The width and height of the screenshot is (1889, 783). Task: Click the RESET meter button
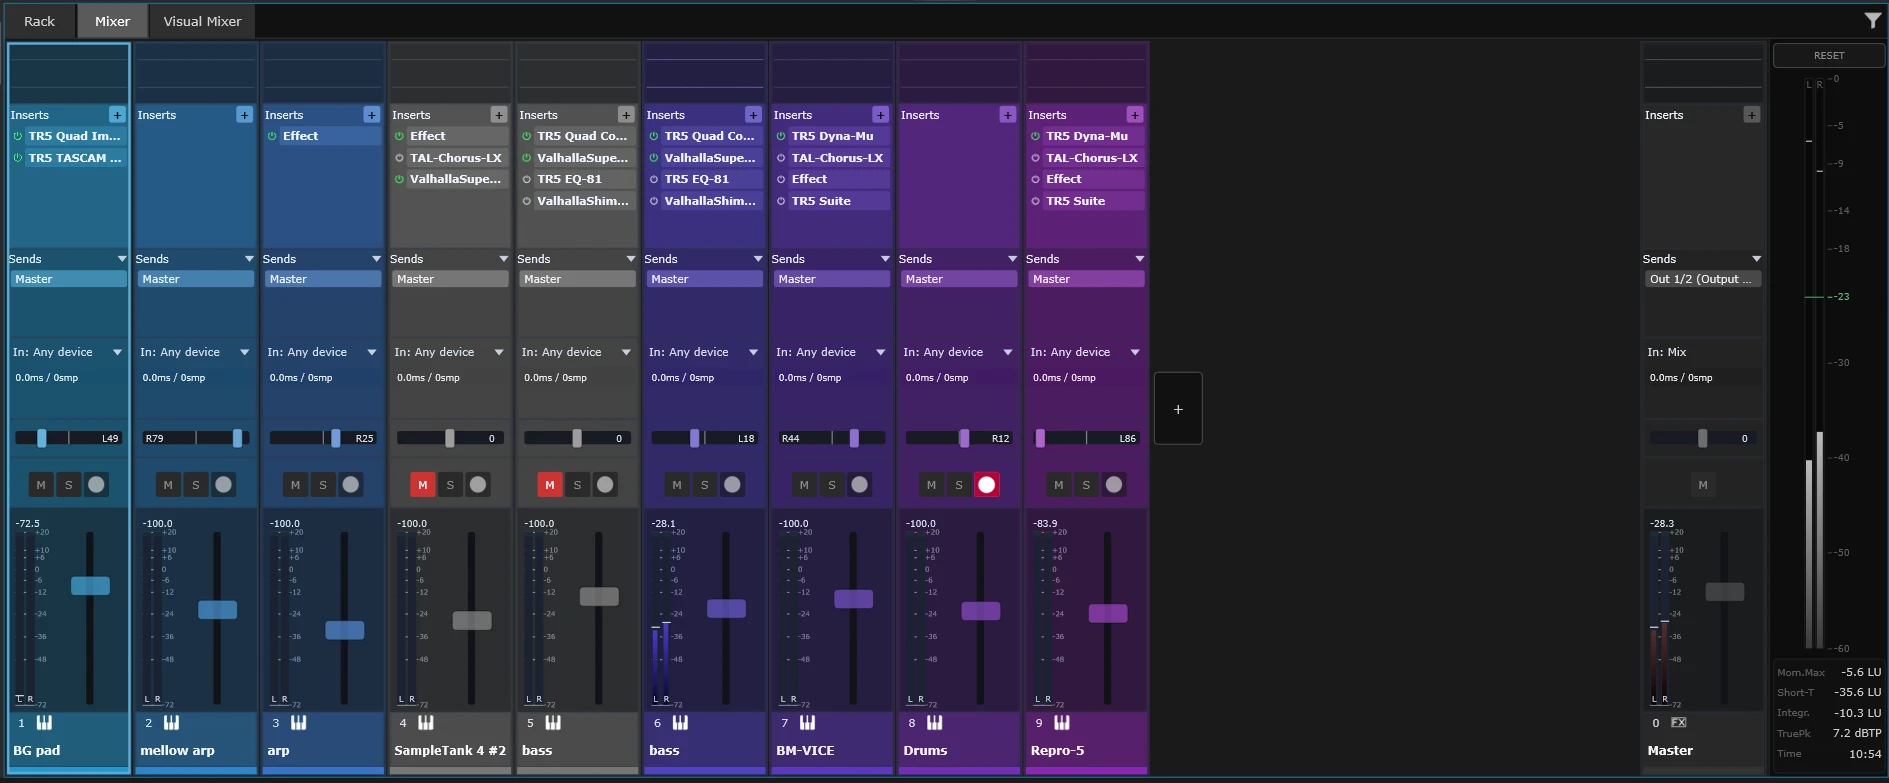click(1829, 56)
